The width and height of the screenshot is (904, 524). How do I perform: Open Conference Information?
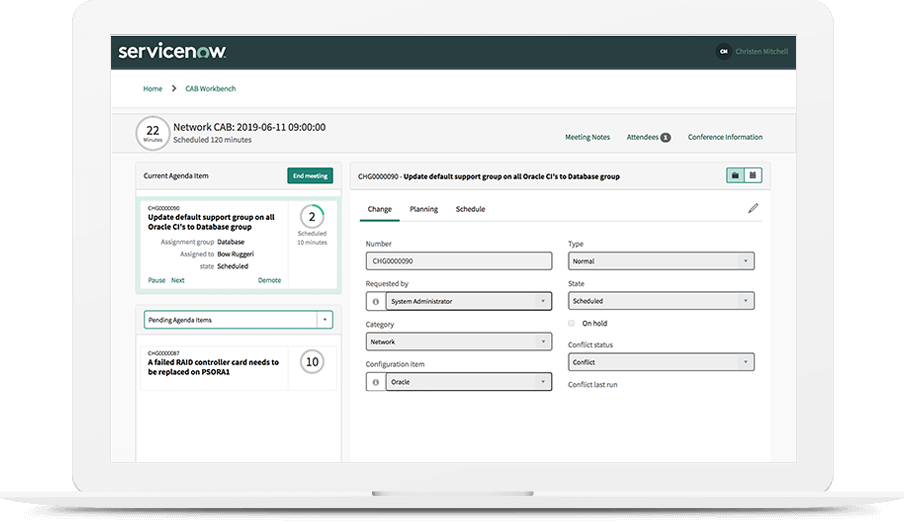(725, 137)
